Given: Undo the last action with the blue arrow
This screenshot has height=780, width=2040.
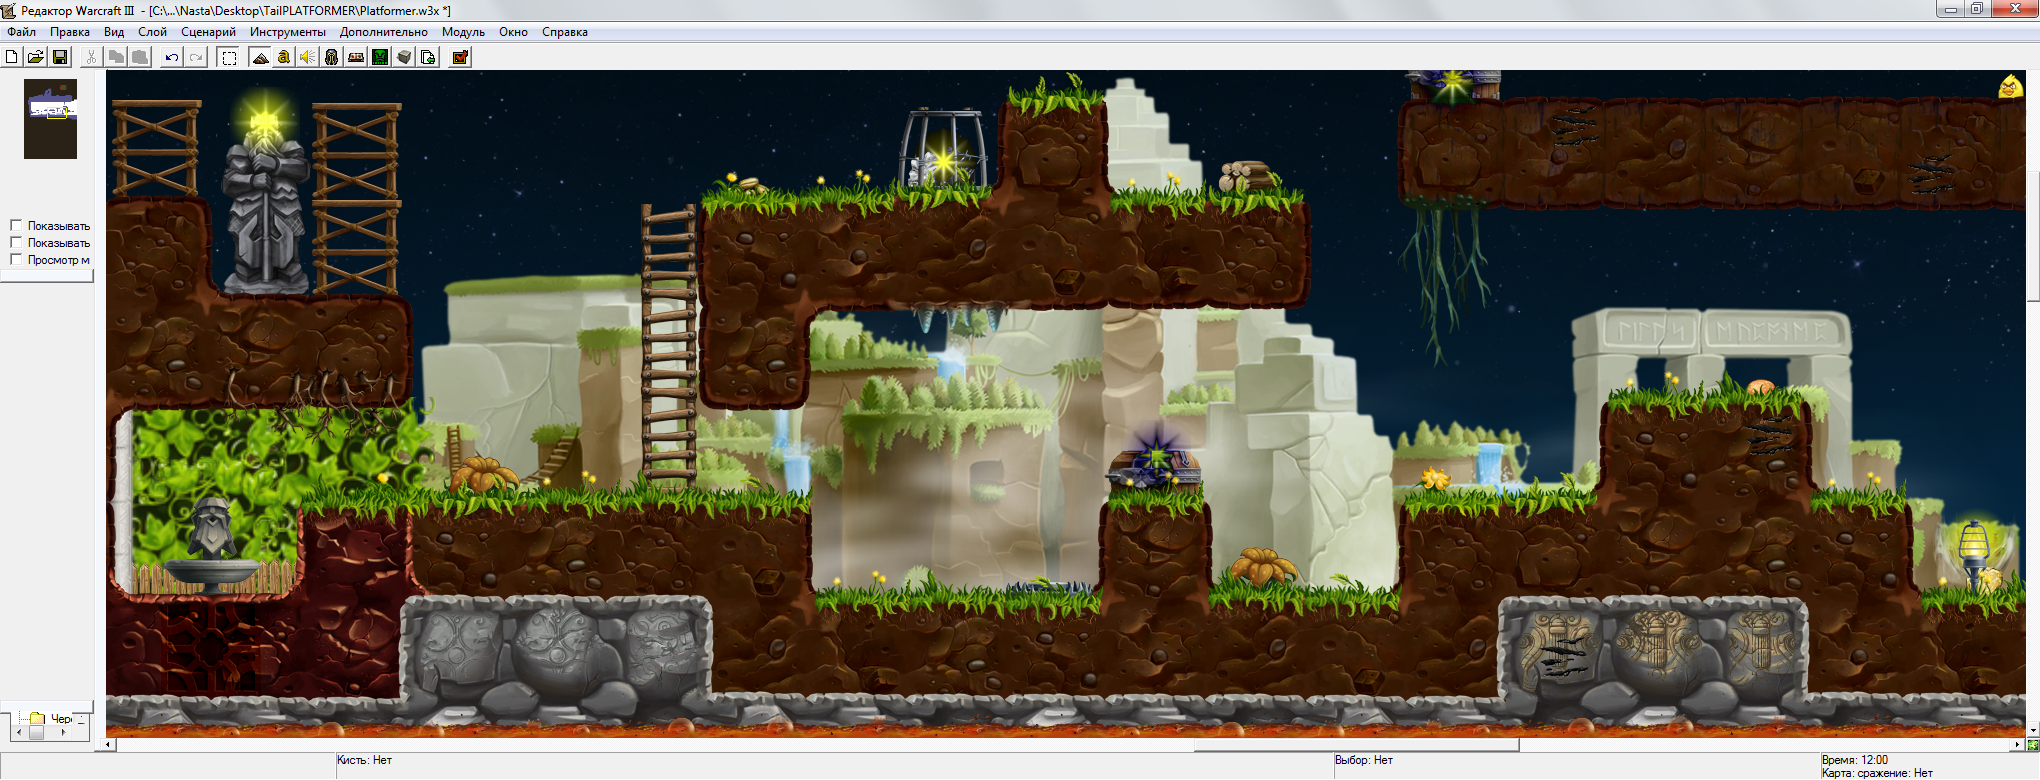Looking at the screenshot, I should 172,57.
